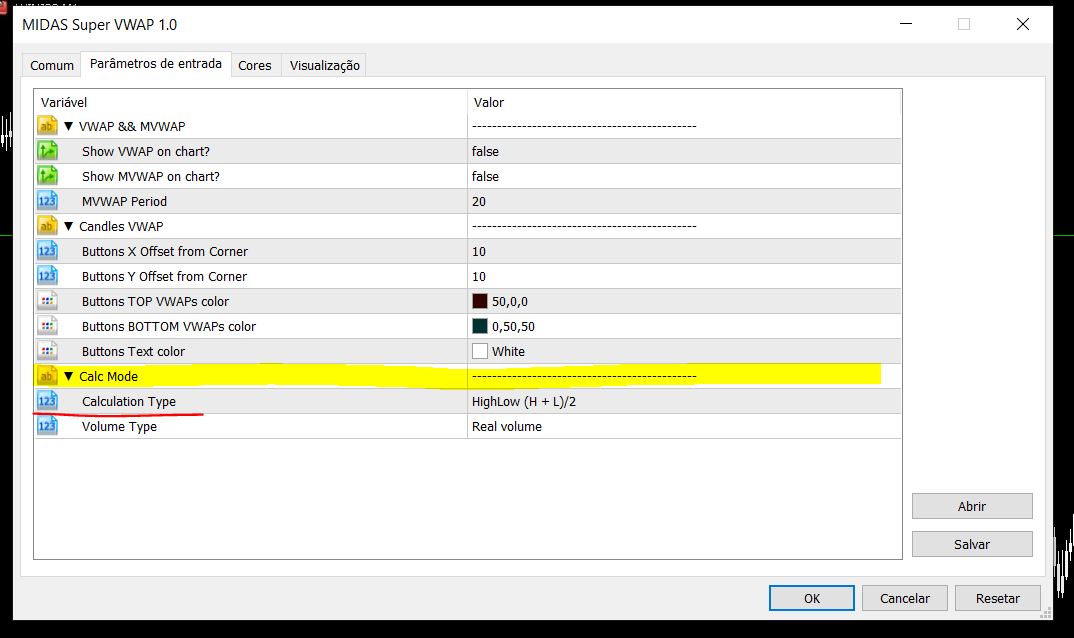This screenshot has width=1074, height=638.
Task: Click the string icon beside Calc Mode
Action: pos(47,376)
